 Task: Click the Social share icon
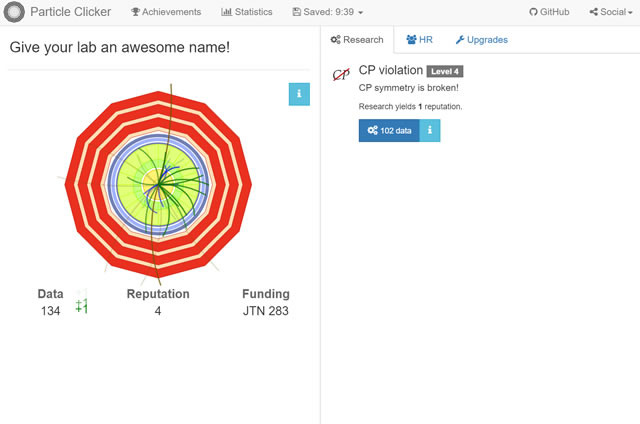[x=594, y=12]
